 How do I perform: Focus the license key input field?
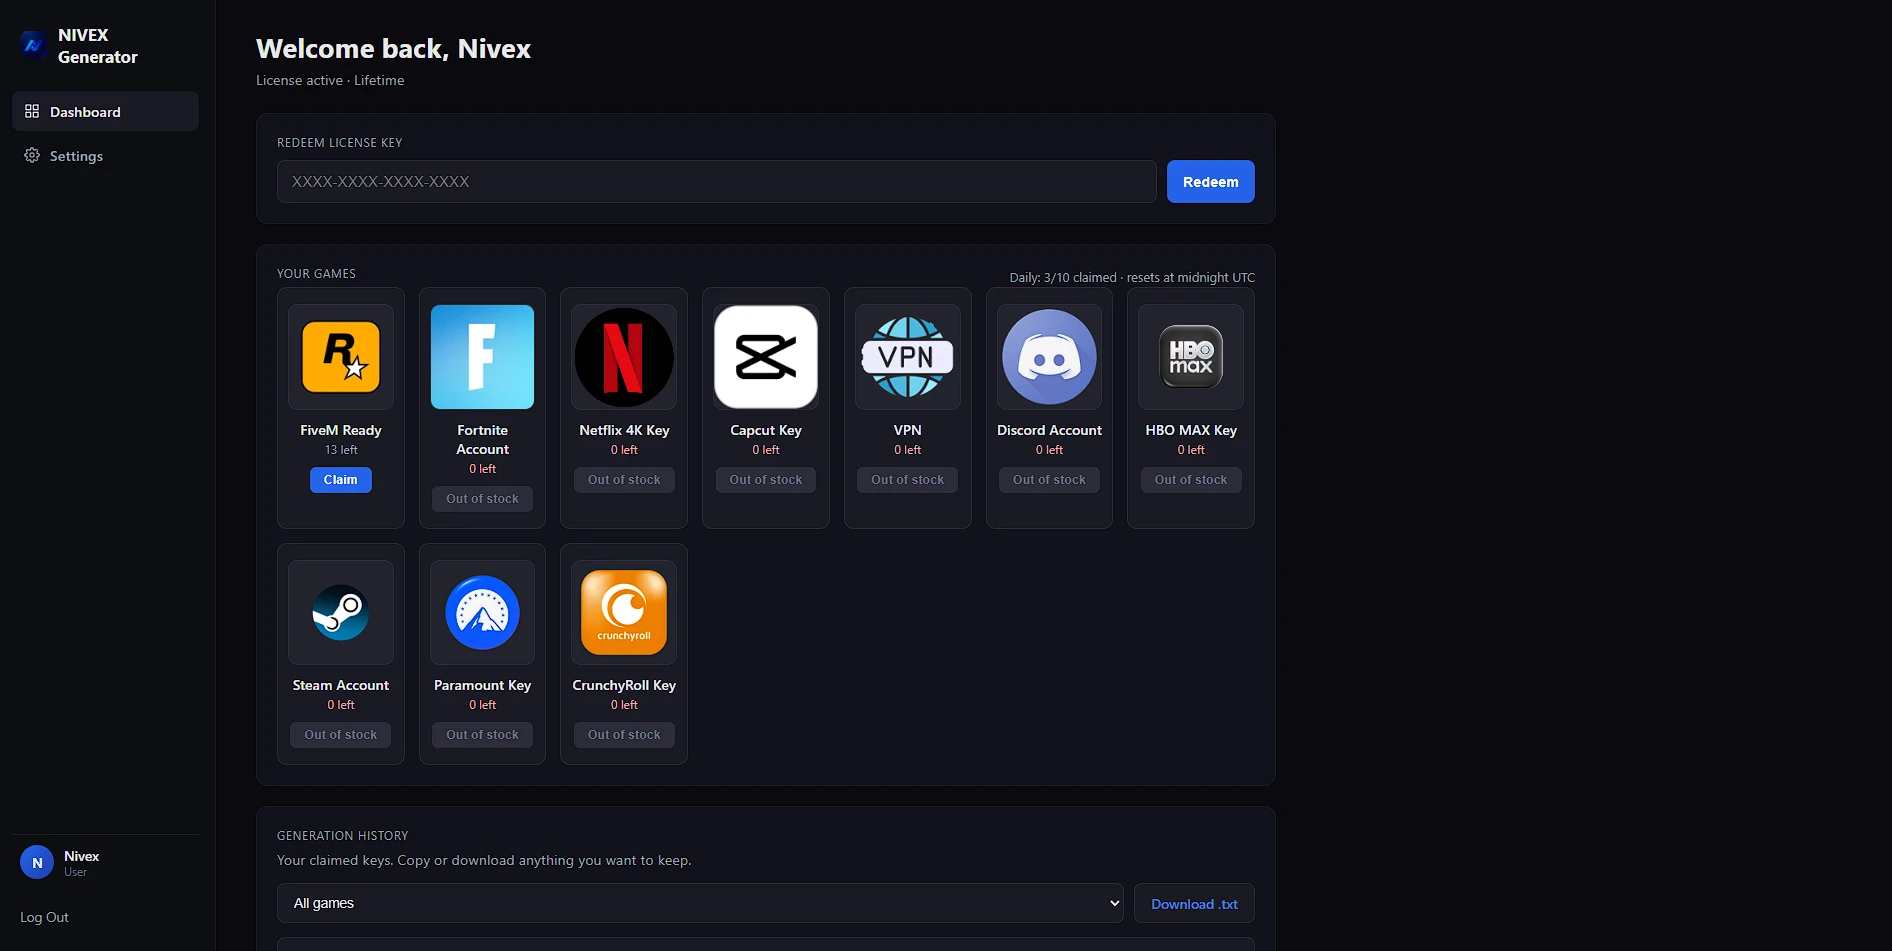tap(716, 182)
